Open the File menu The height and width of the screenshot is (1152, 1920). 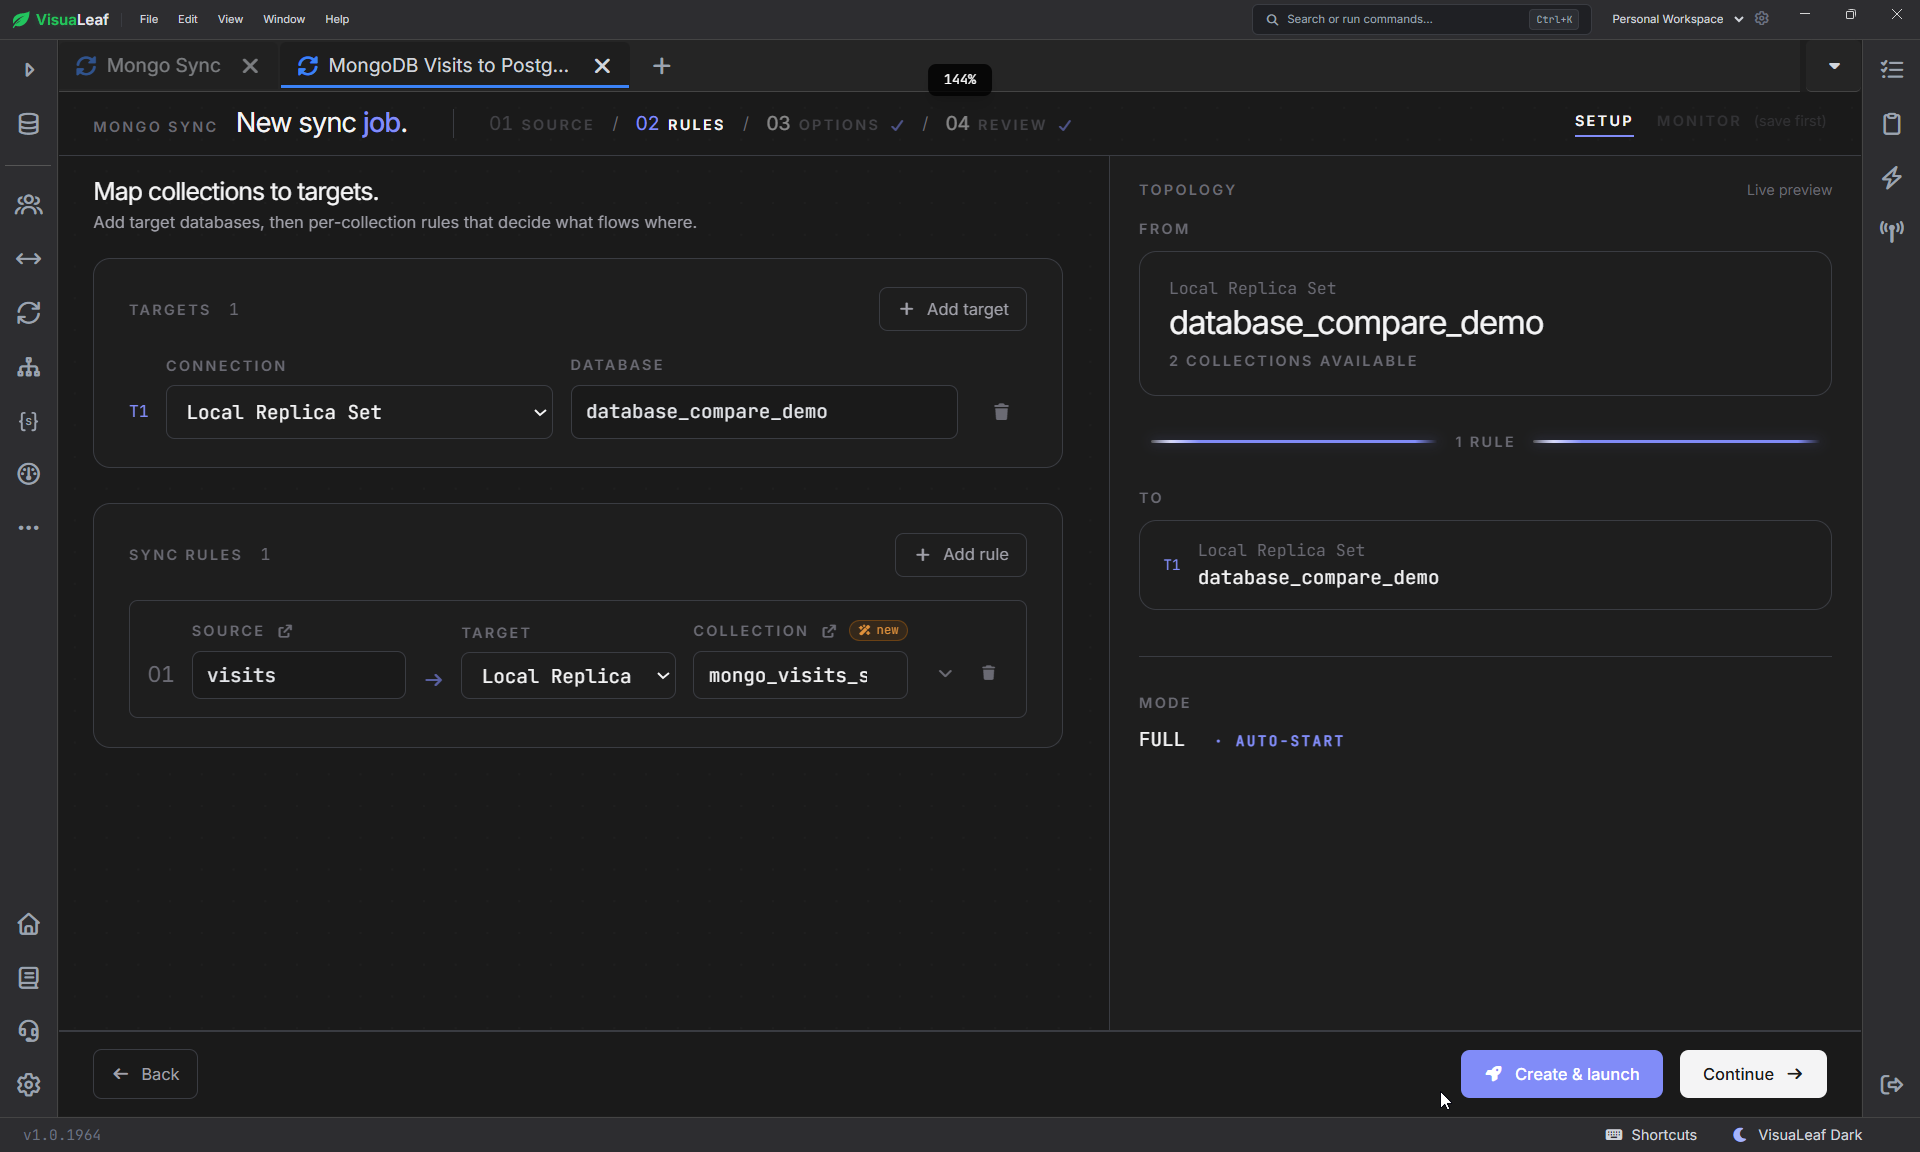coord(149,19)
